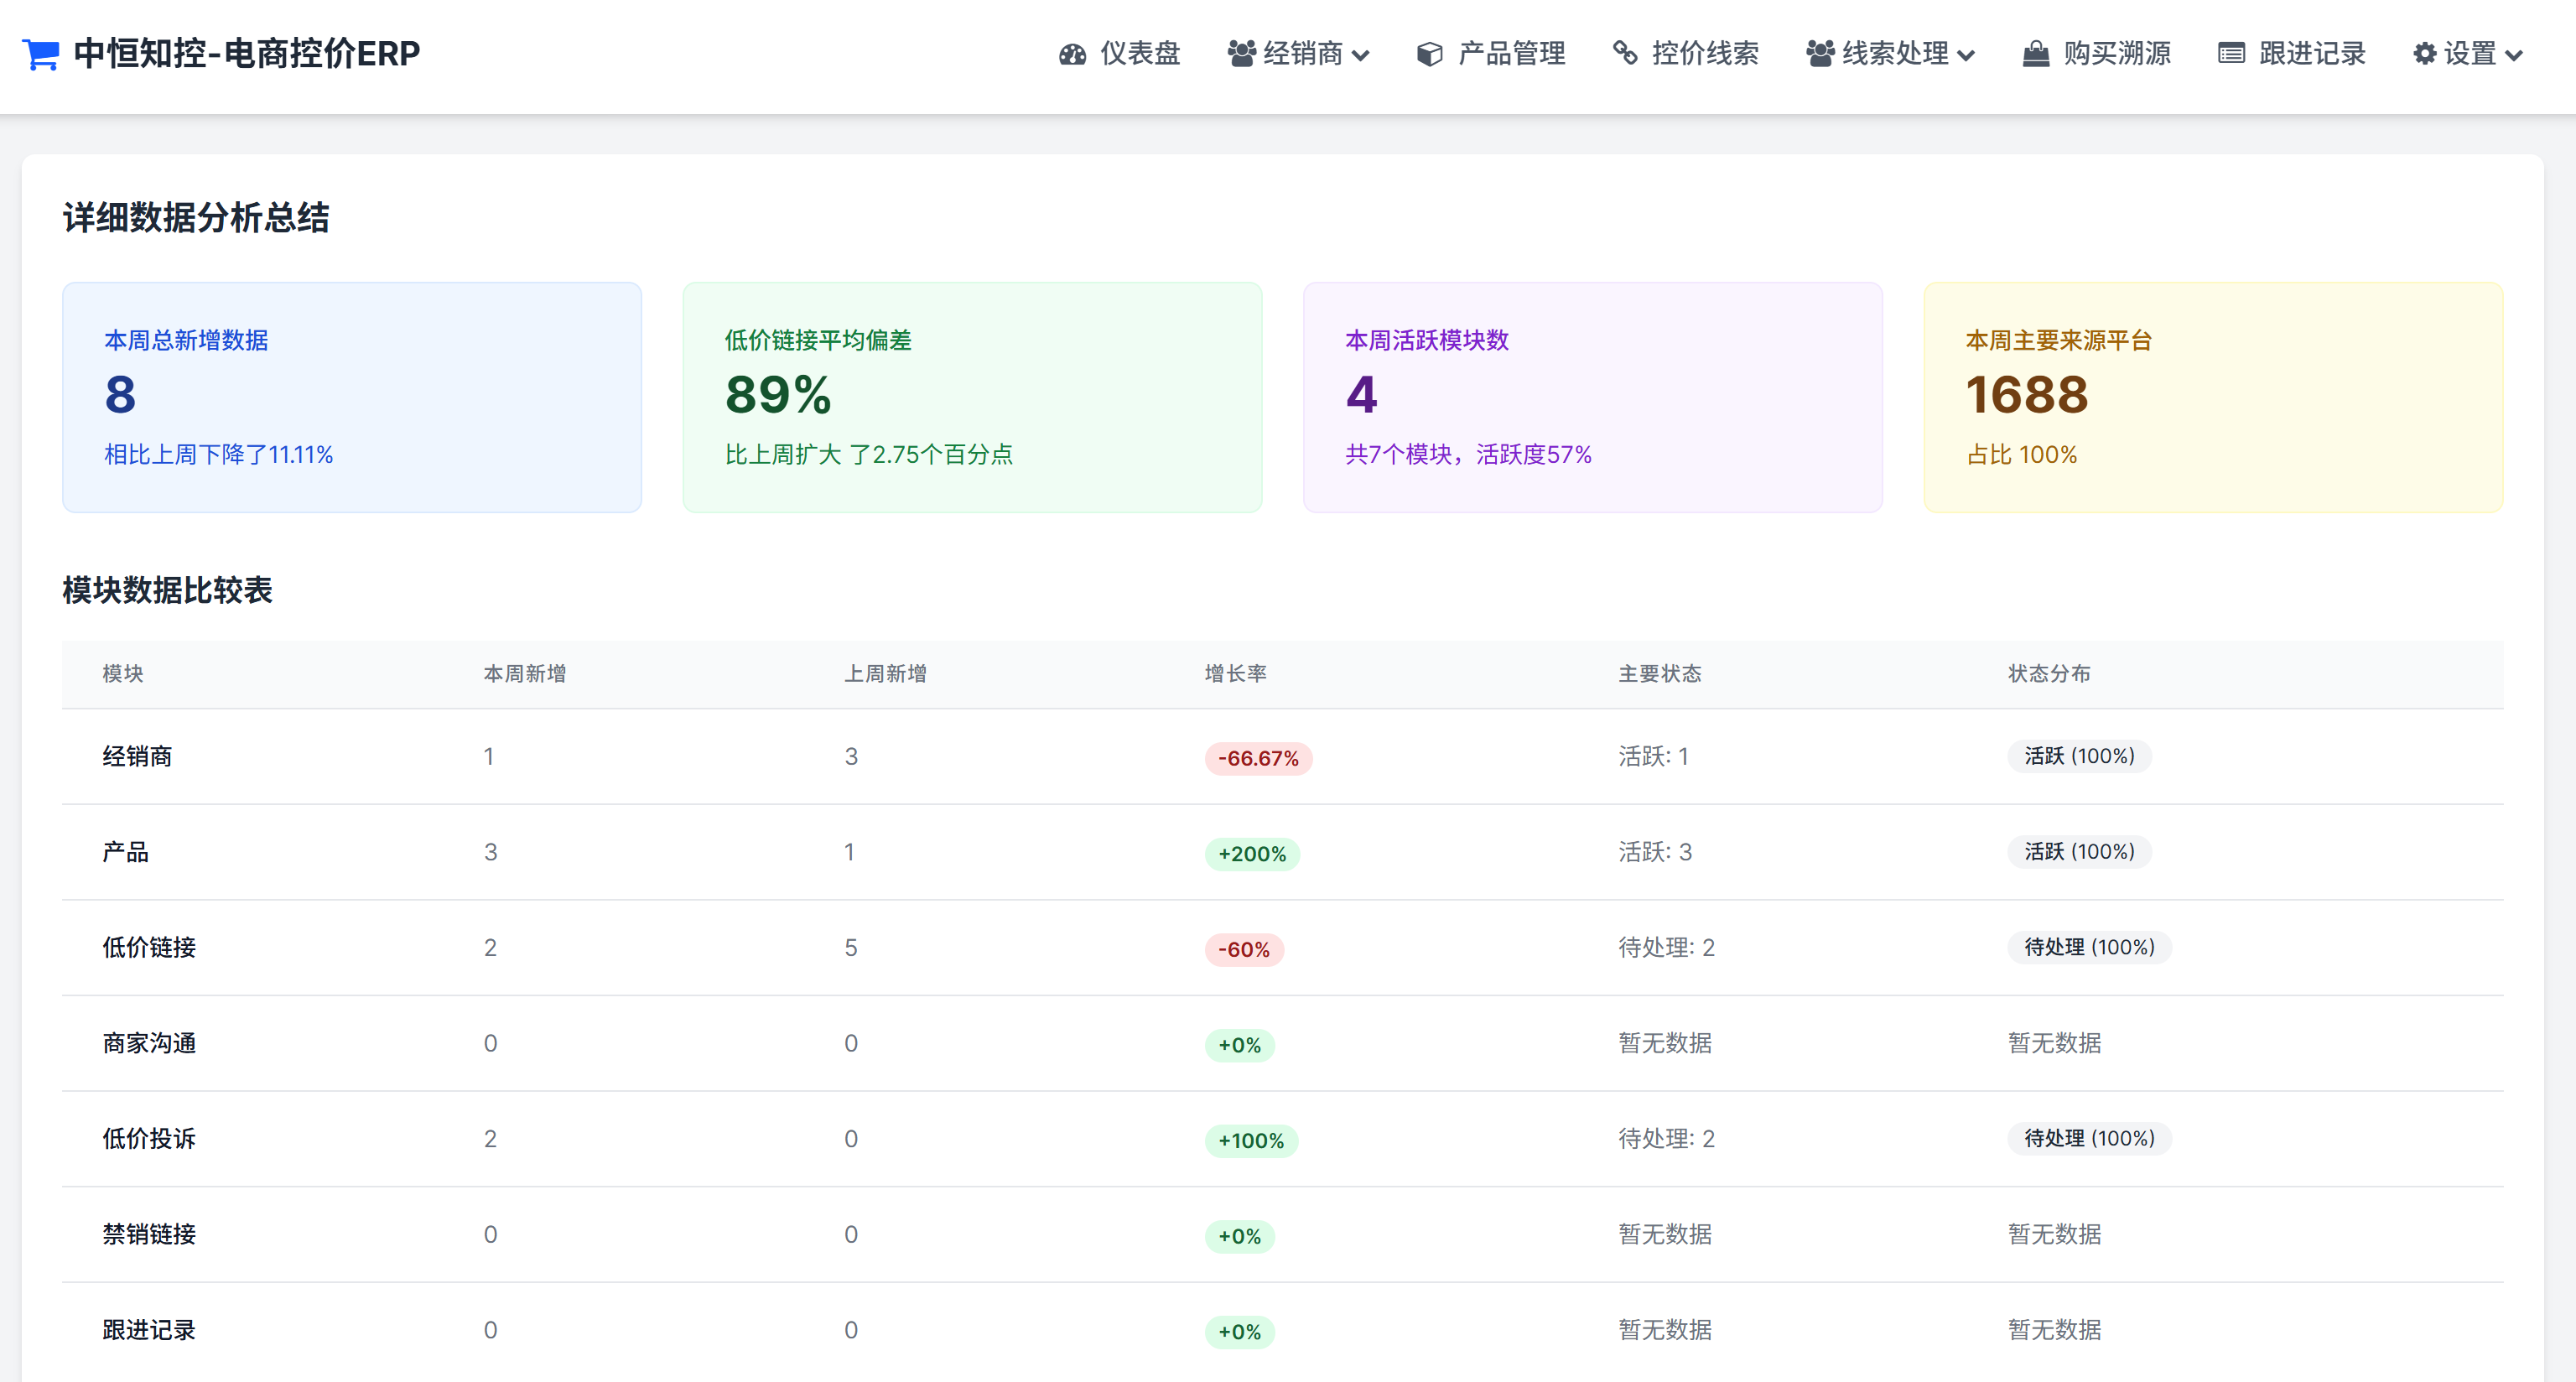Click the 控价线索 link chain icon
The height and width of the screenshot is (1382, 2576).
point(1625,54)
